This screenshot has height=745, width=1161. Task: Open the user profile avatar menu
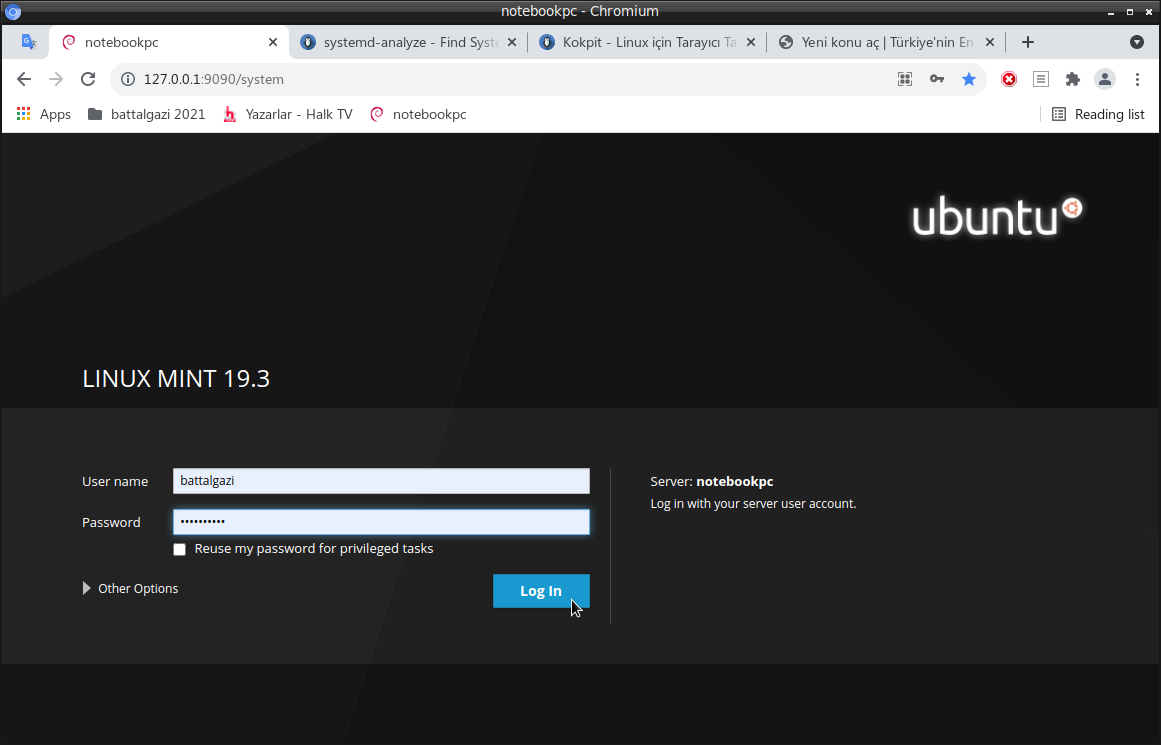point(1105,79)
